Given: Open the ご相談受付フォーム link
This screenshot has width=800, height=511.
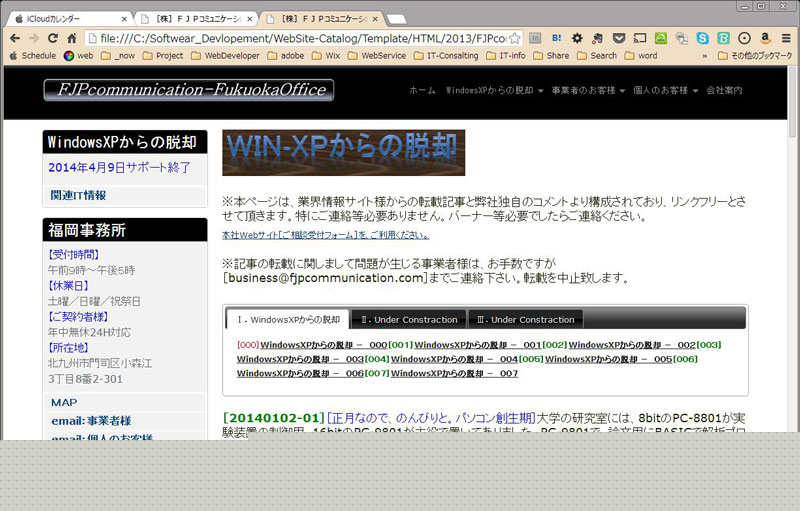Looking at the screenshot, I should 326,235.
